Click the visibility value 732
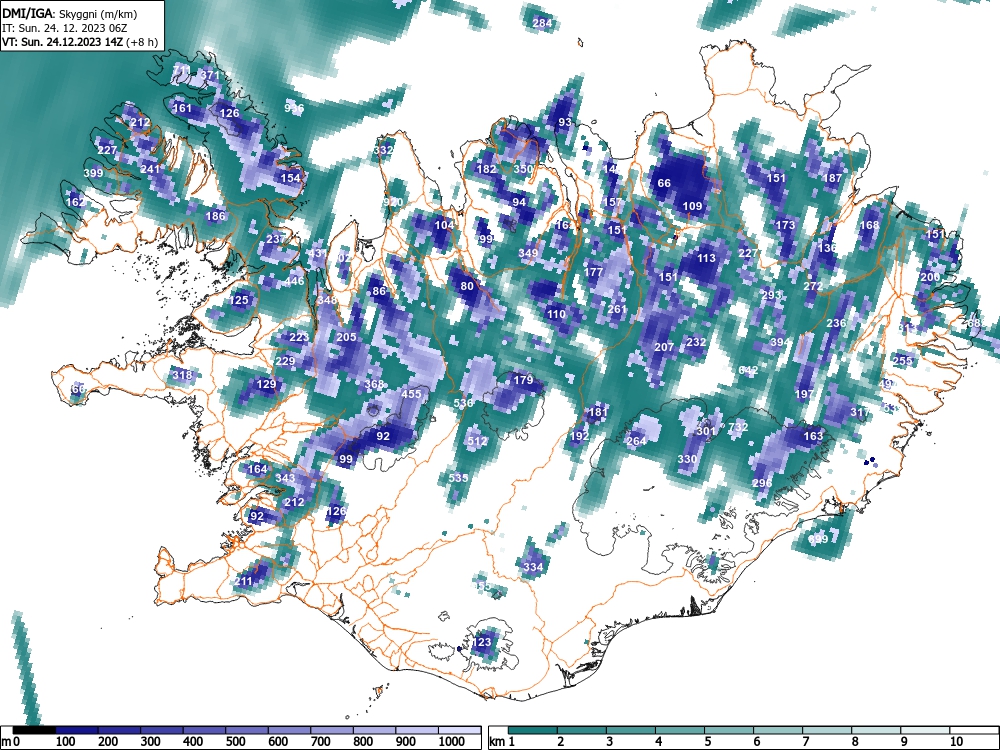 pyautogui.click(x=738, y=427)
